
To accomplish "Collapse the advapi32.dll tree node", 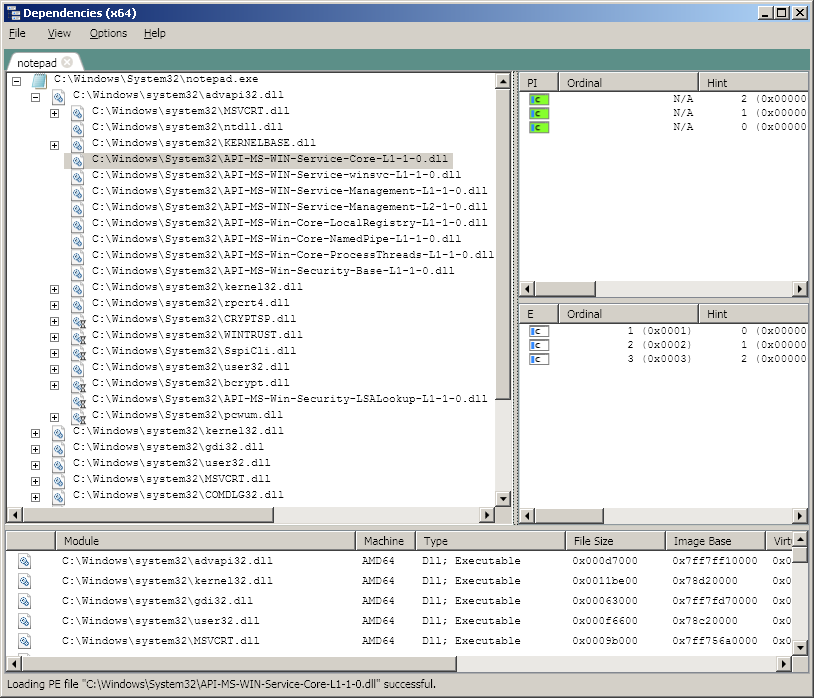I will [x=35, y=97].
